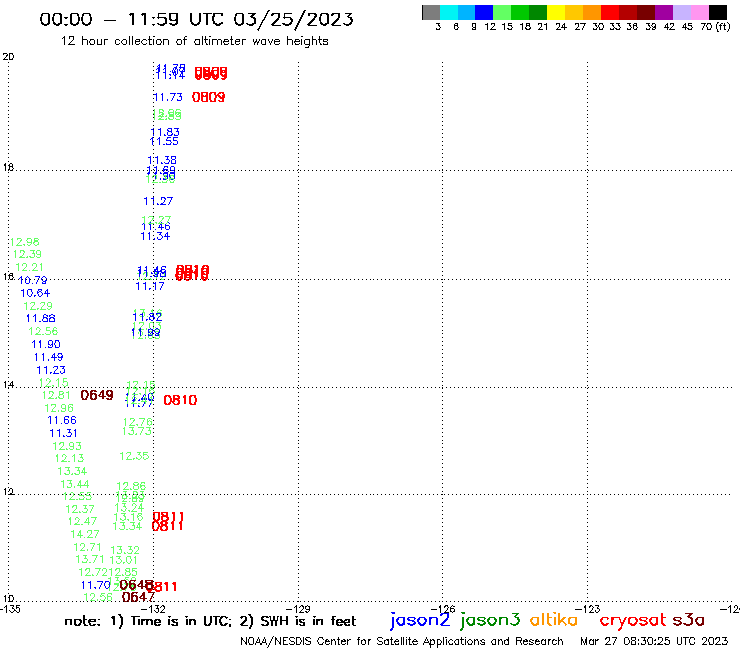This screenshot has height=650, width=740.
Task: Click the -129 longitude axis label
Action: [x=298, y=609]
